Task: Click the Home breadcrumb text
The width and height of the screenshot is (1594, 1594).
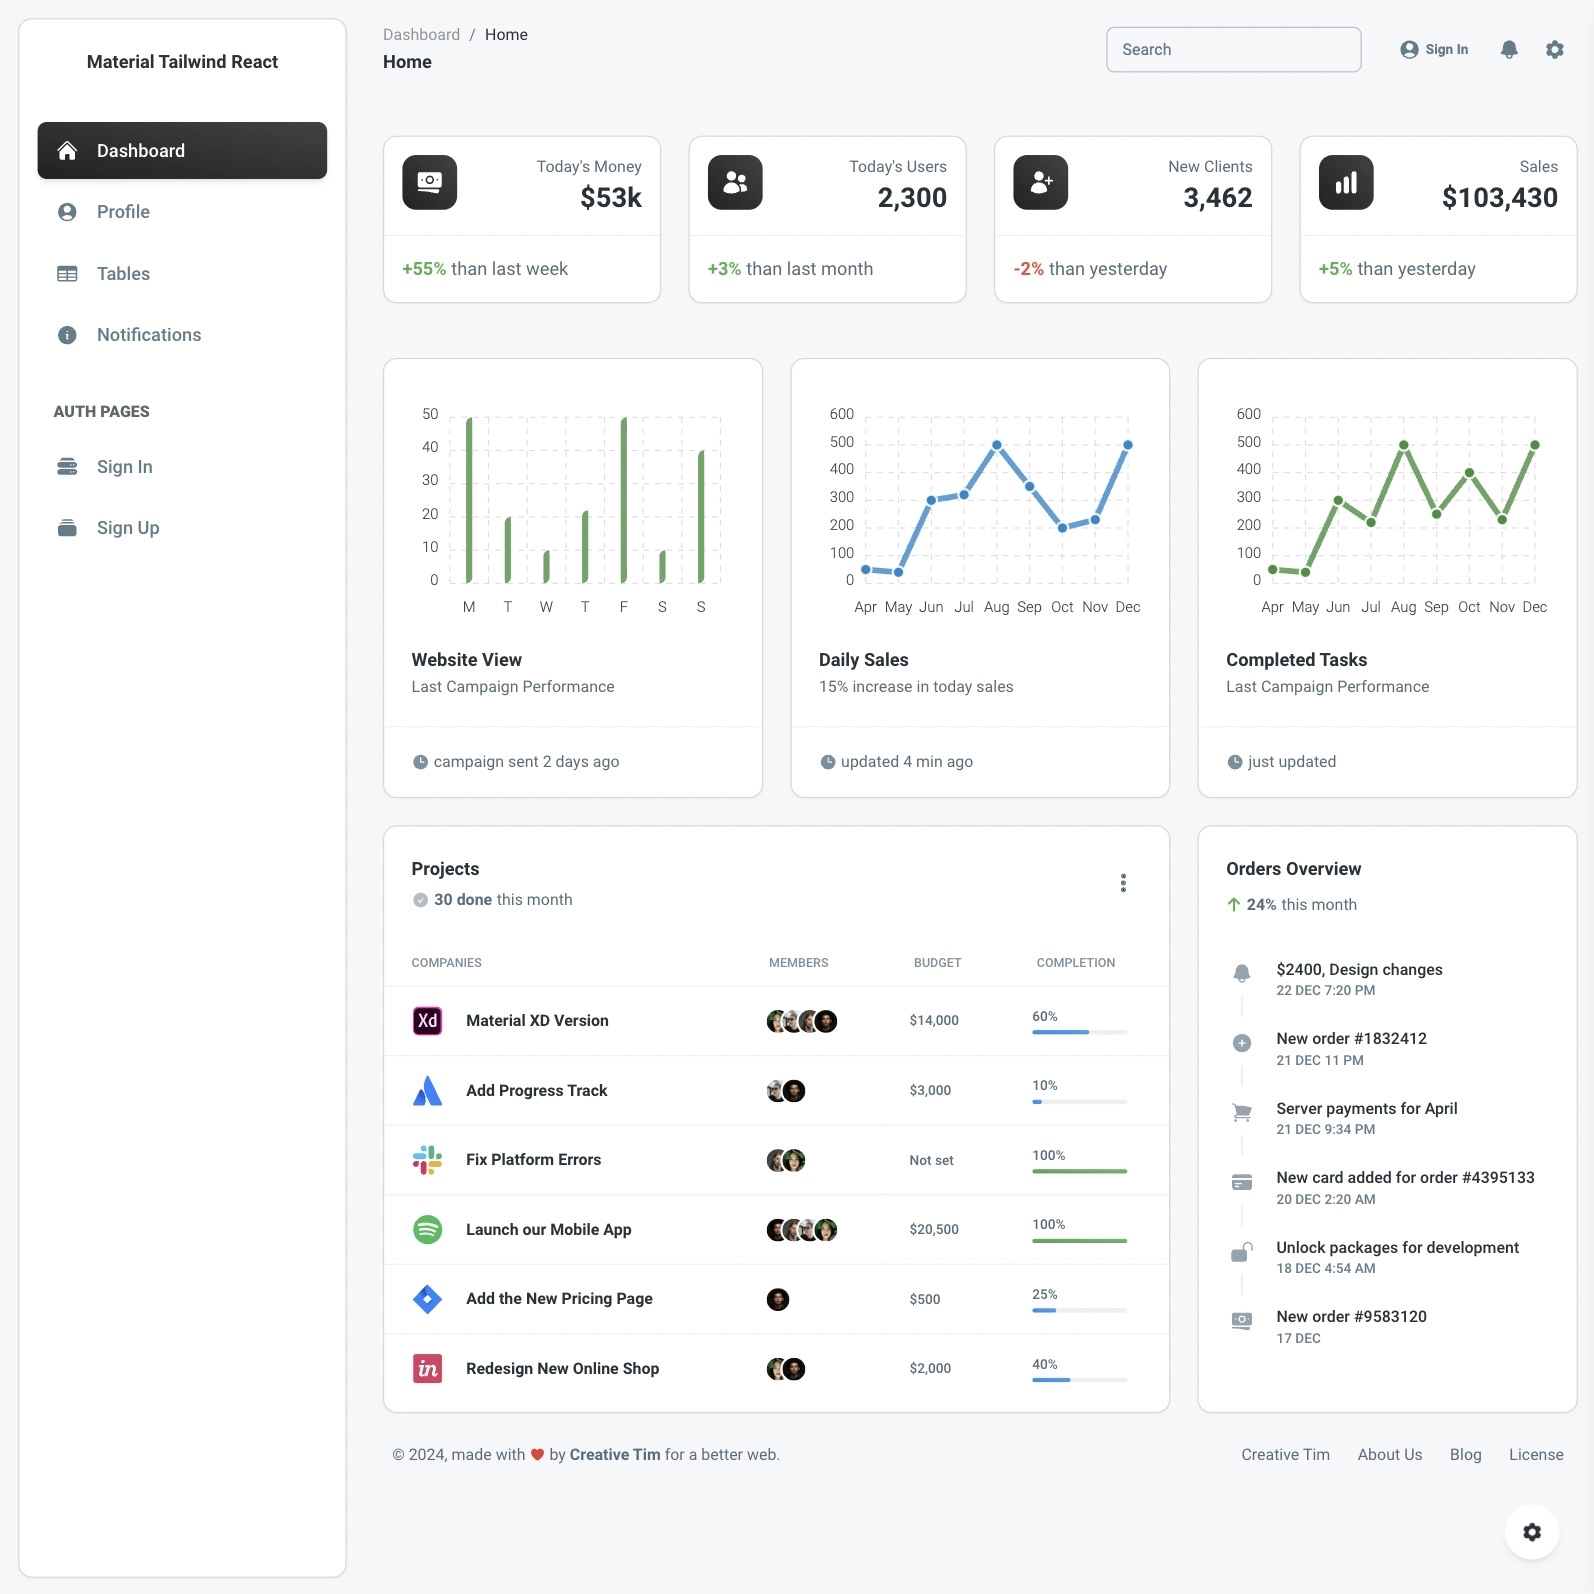Action: tap(506, 34)
